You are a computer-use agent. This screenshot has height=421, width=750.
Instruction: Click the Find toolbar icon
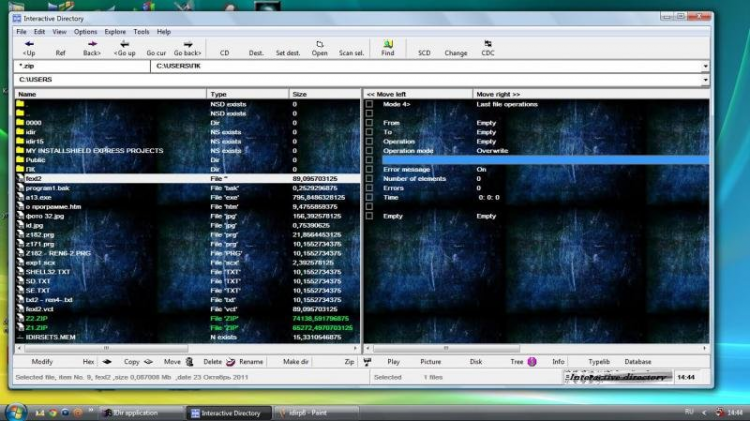(x=387, y=44)
